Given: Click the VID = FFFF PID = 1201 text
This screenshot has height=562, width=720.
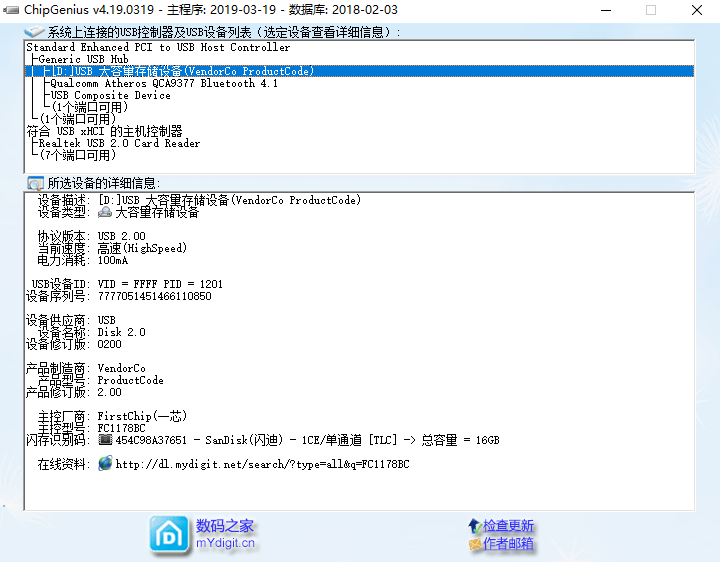Looking at the screenshot, I should pos(160,284).
